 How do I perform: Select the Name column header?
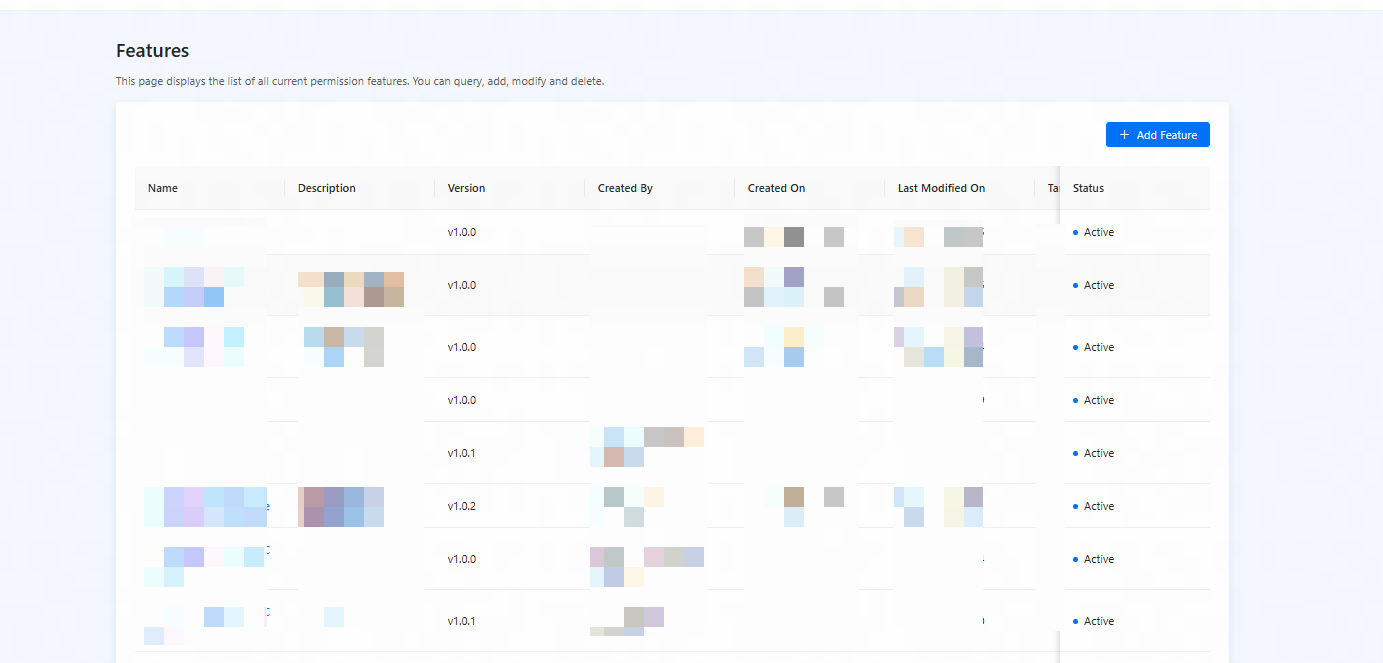[163, 188]
